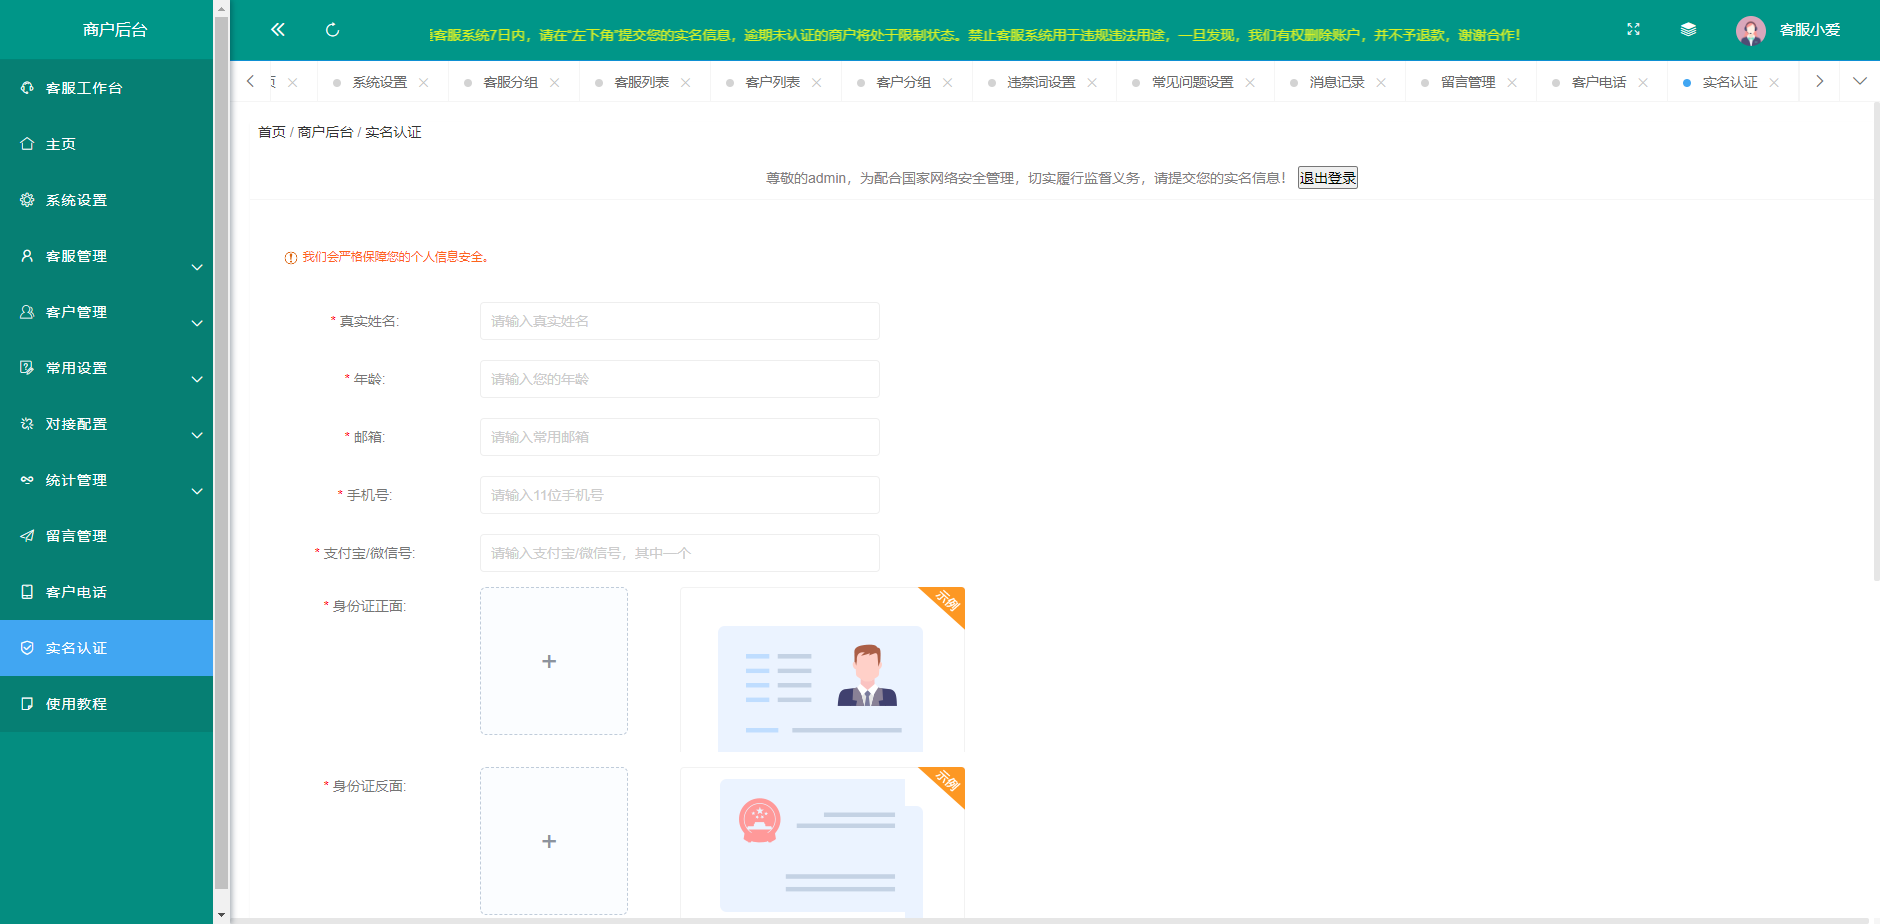Image resolution: width=1880 pixels, height=924 pixels.
Task: Expand the 客服管理 sidebar menu
Action: click(x=106, y=257)
